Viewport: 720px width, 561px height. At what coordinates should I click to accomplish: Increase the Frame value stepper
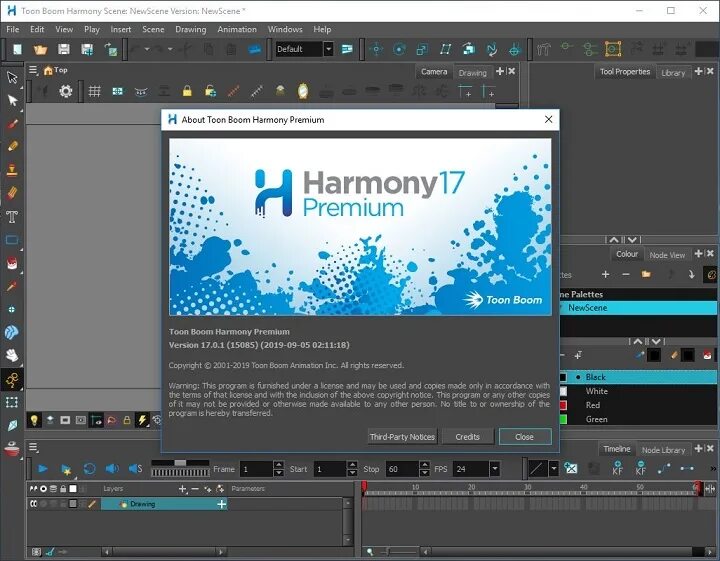(x=278, y=465)
